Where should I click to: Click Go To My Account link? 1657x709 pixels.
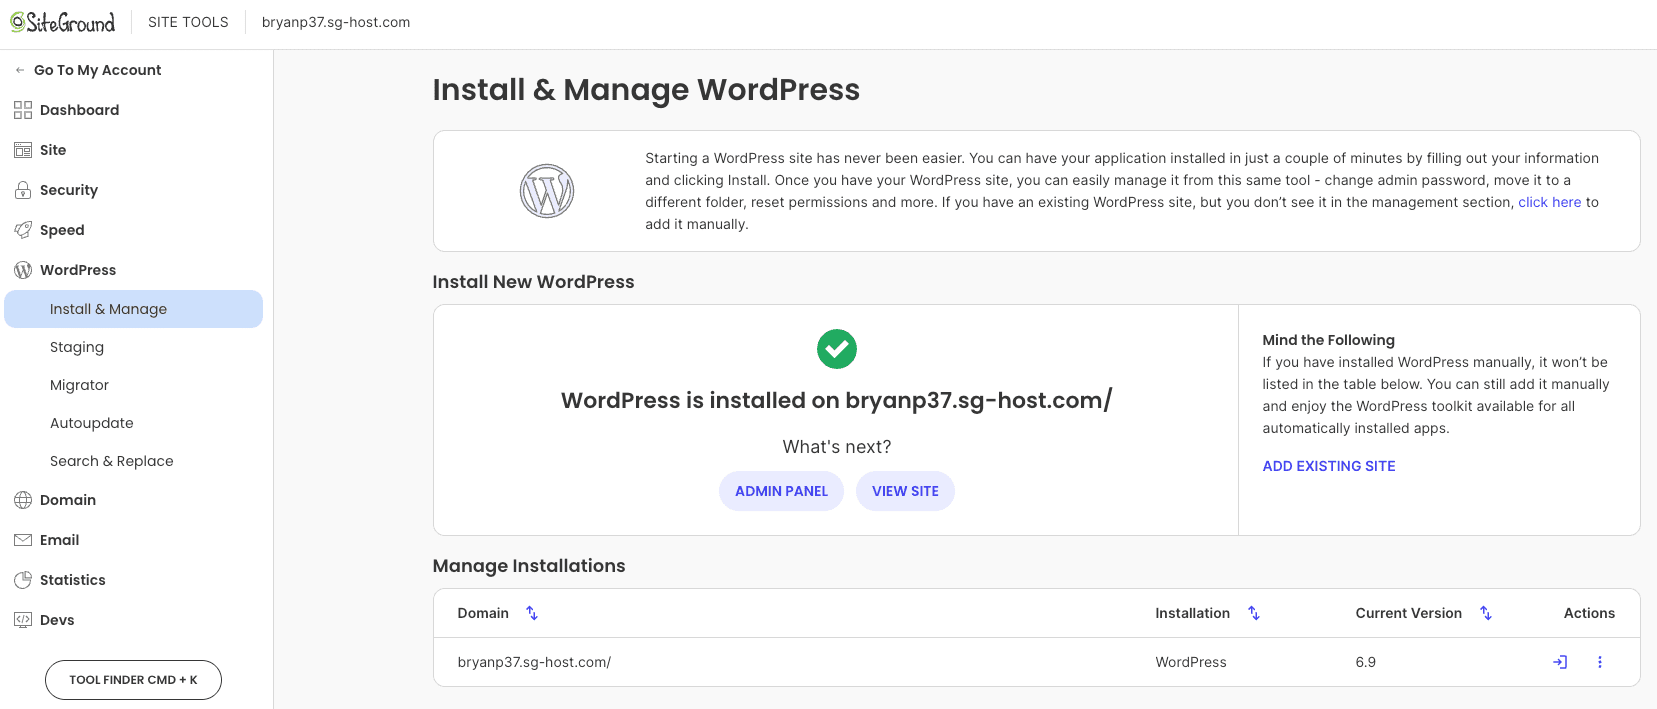97,70
